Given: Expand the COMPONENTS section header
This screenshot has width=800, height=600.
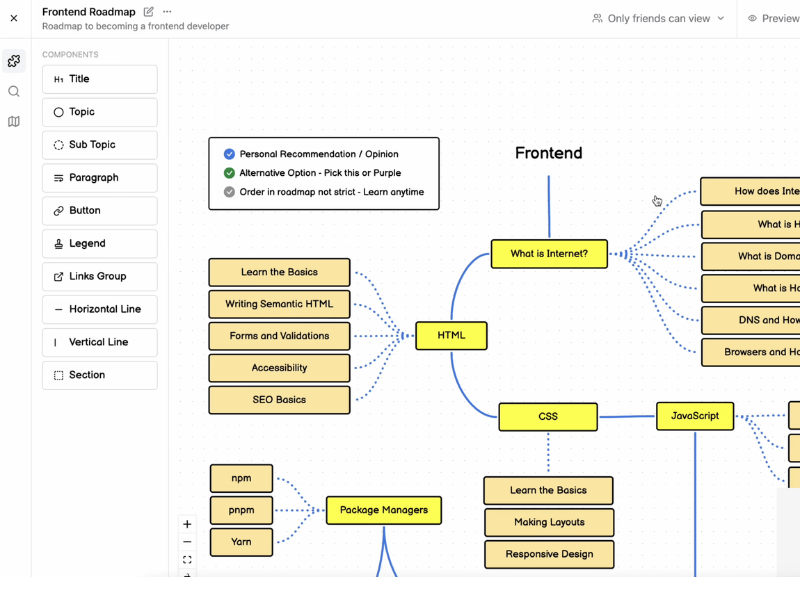Looking at the screenshot, I should (70, 54).
